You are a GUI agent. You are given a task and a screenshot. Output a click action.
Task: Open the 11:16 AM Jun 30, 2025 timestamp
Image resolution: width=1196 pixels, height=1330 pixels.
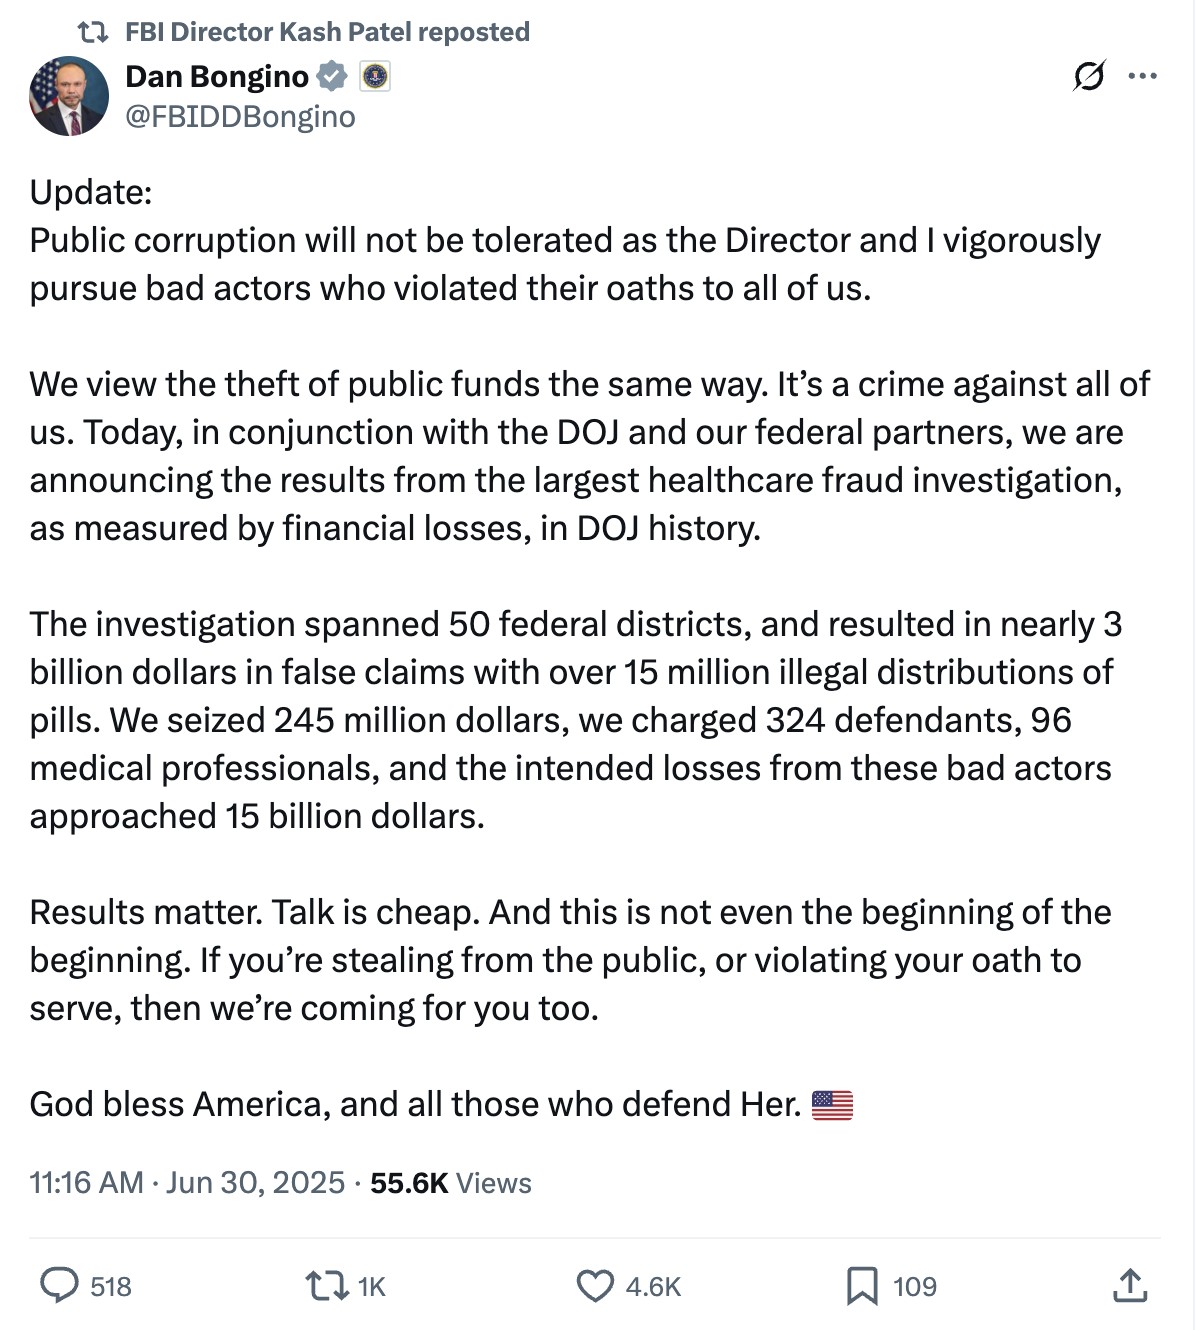(187, 1183)
